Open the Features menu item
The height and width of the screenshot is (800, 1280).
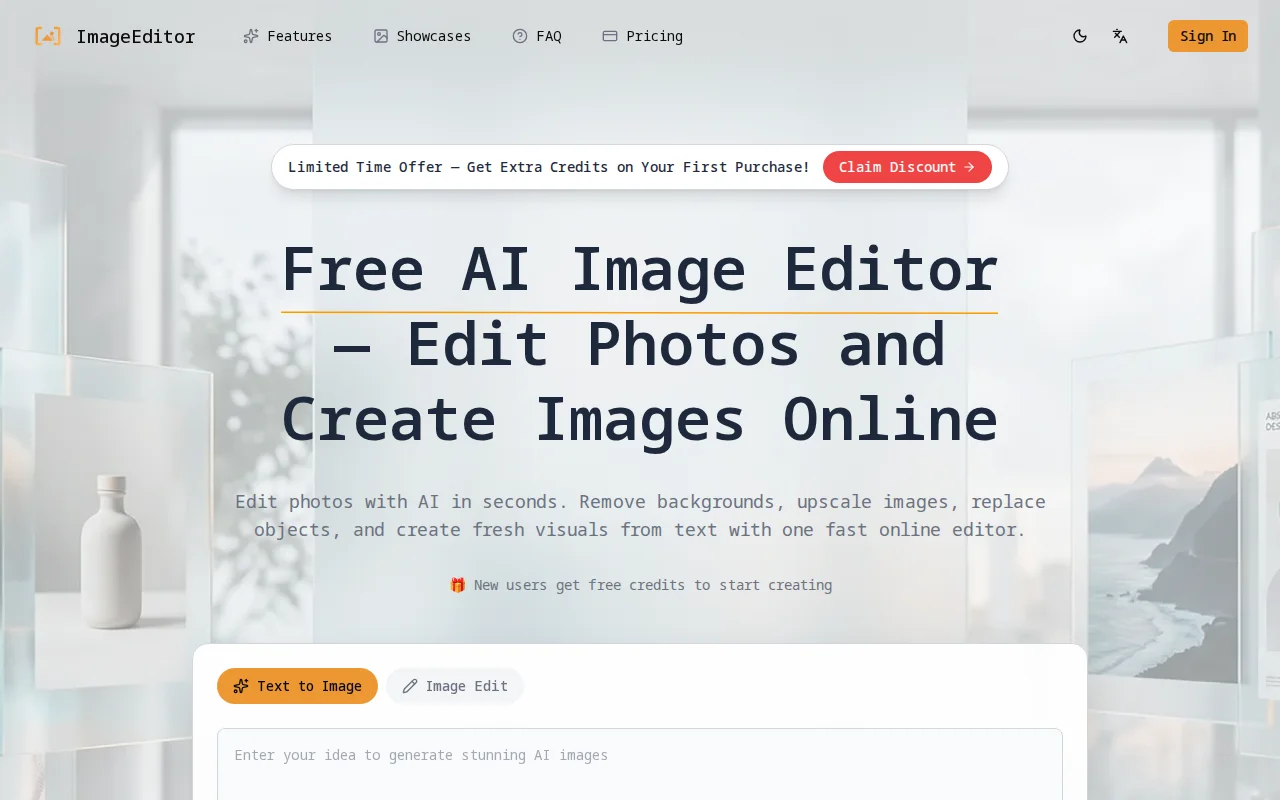(299, 36)
